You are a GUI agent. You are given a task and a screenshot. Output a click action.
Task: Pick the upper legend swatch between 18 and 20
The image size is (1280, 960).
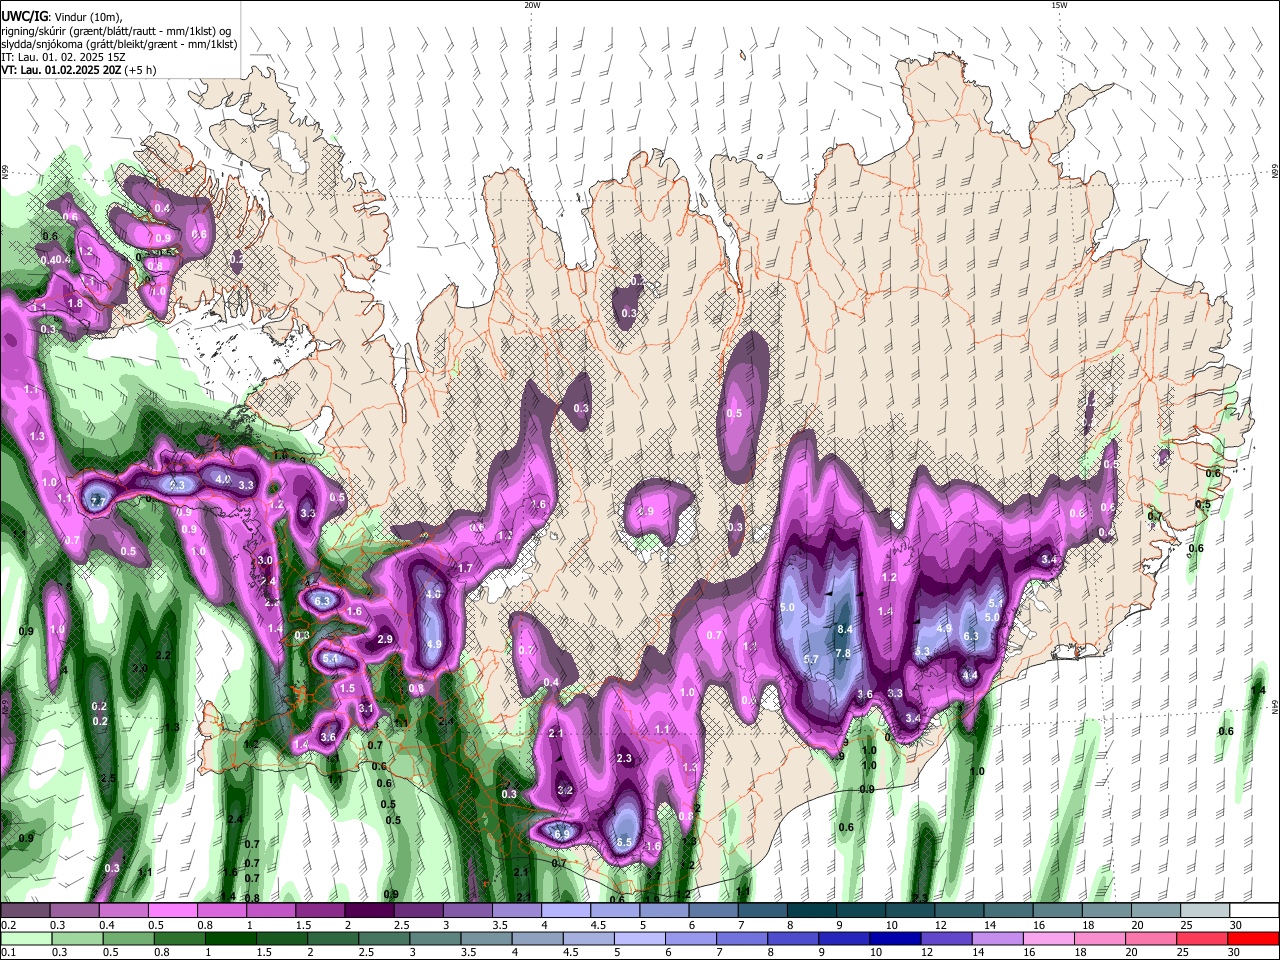click(1105, 911)
